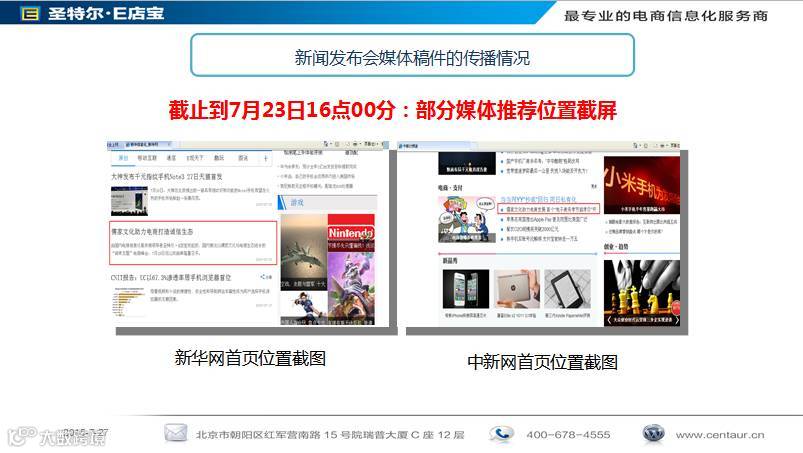Click the iPhone product thumbnail in 新品秀

(466, 289)
